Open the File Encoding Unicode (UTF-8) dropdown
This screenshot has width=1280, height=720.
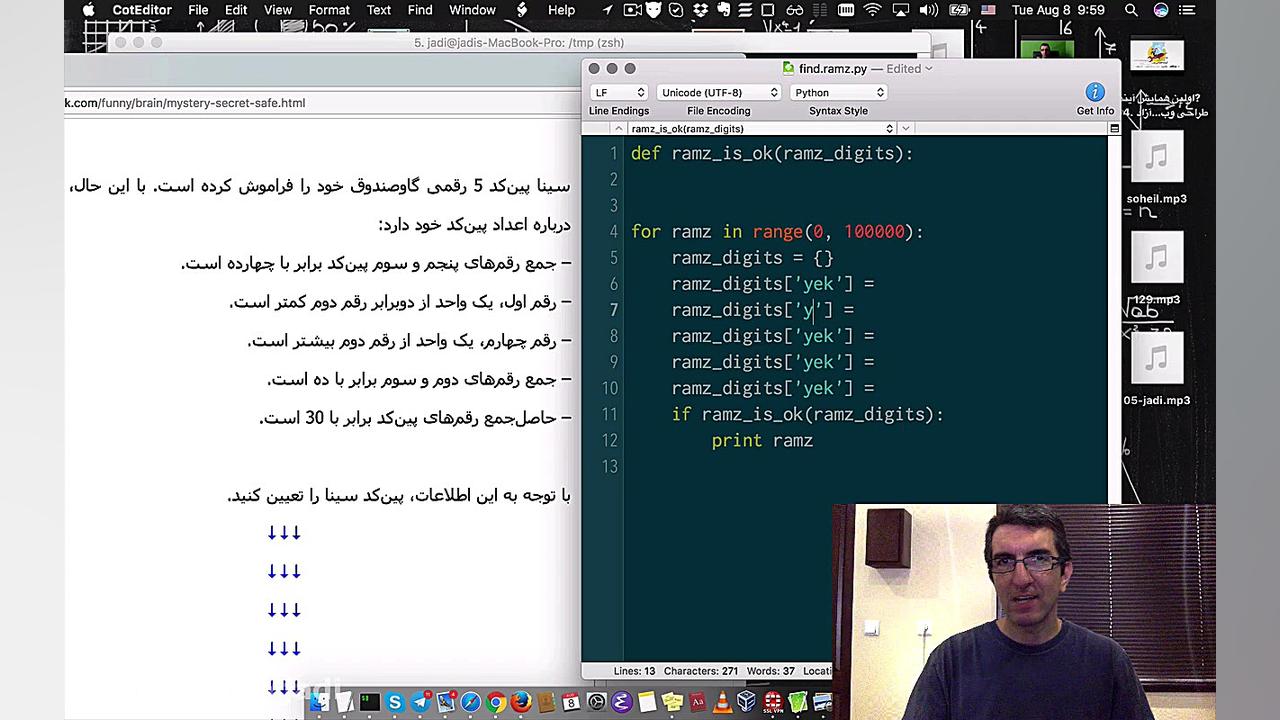(x=718, y=92)
